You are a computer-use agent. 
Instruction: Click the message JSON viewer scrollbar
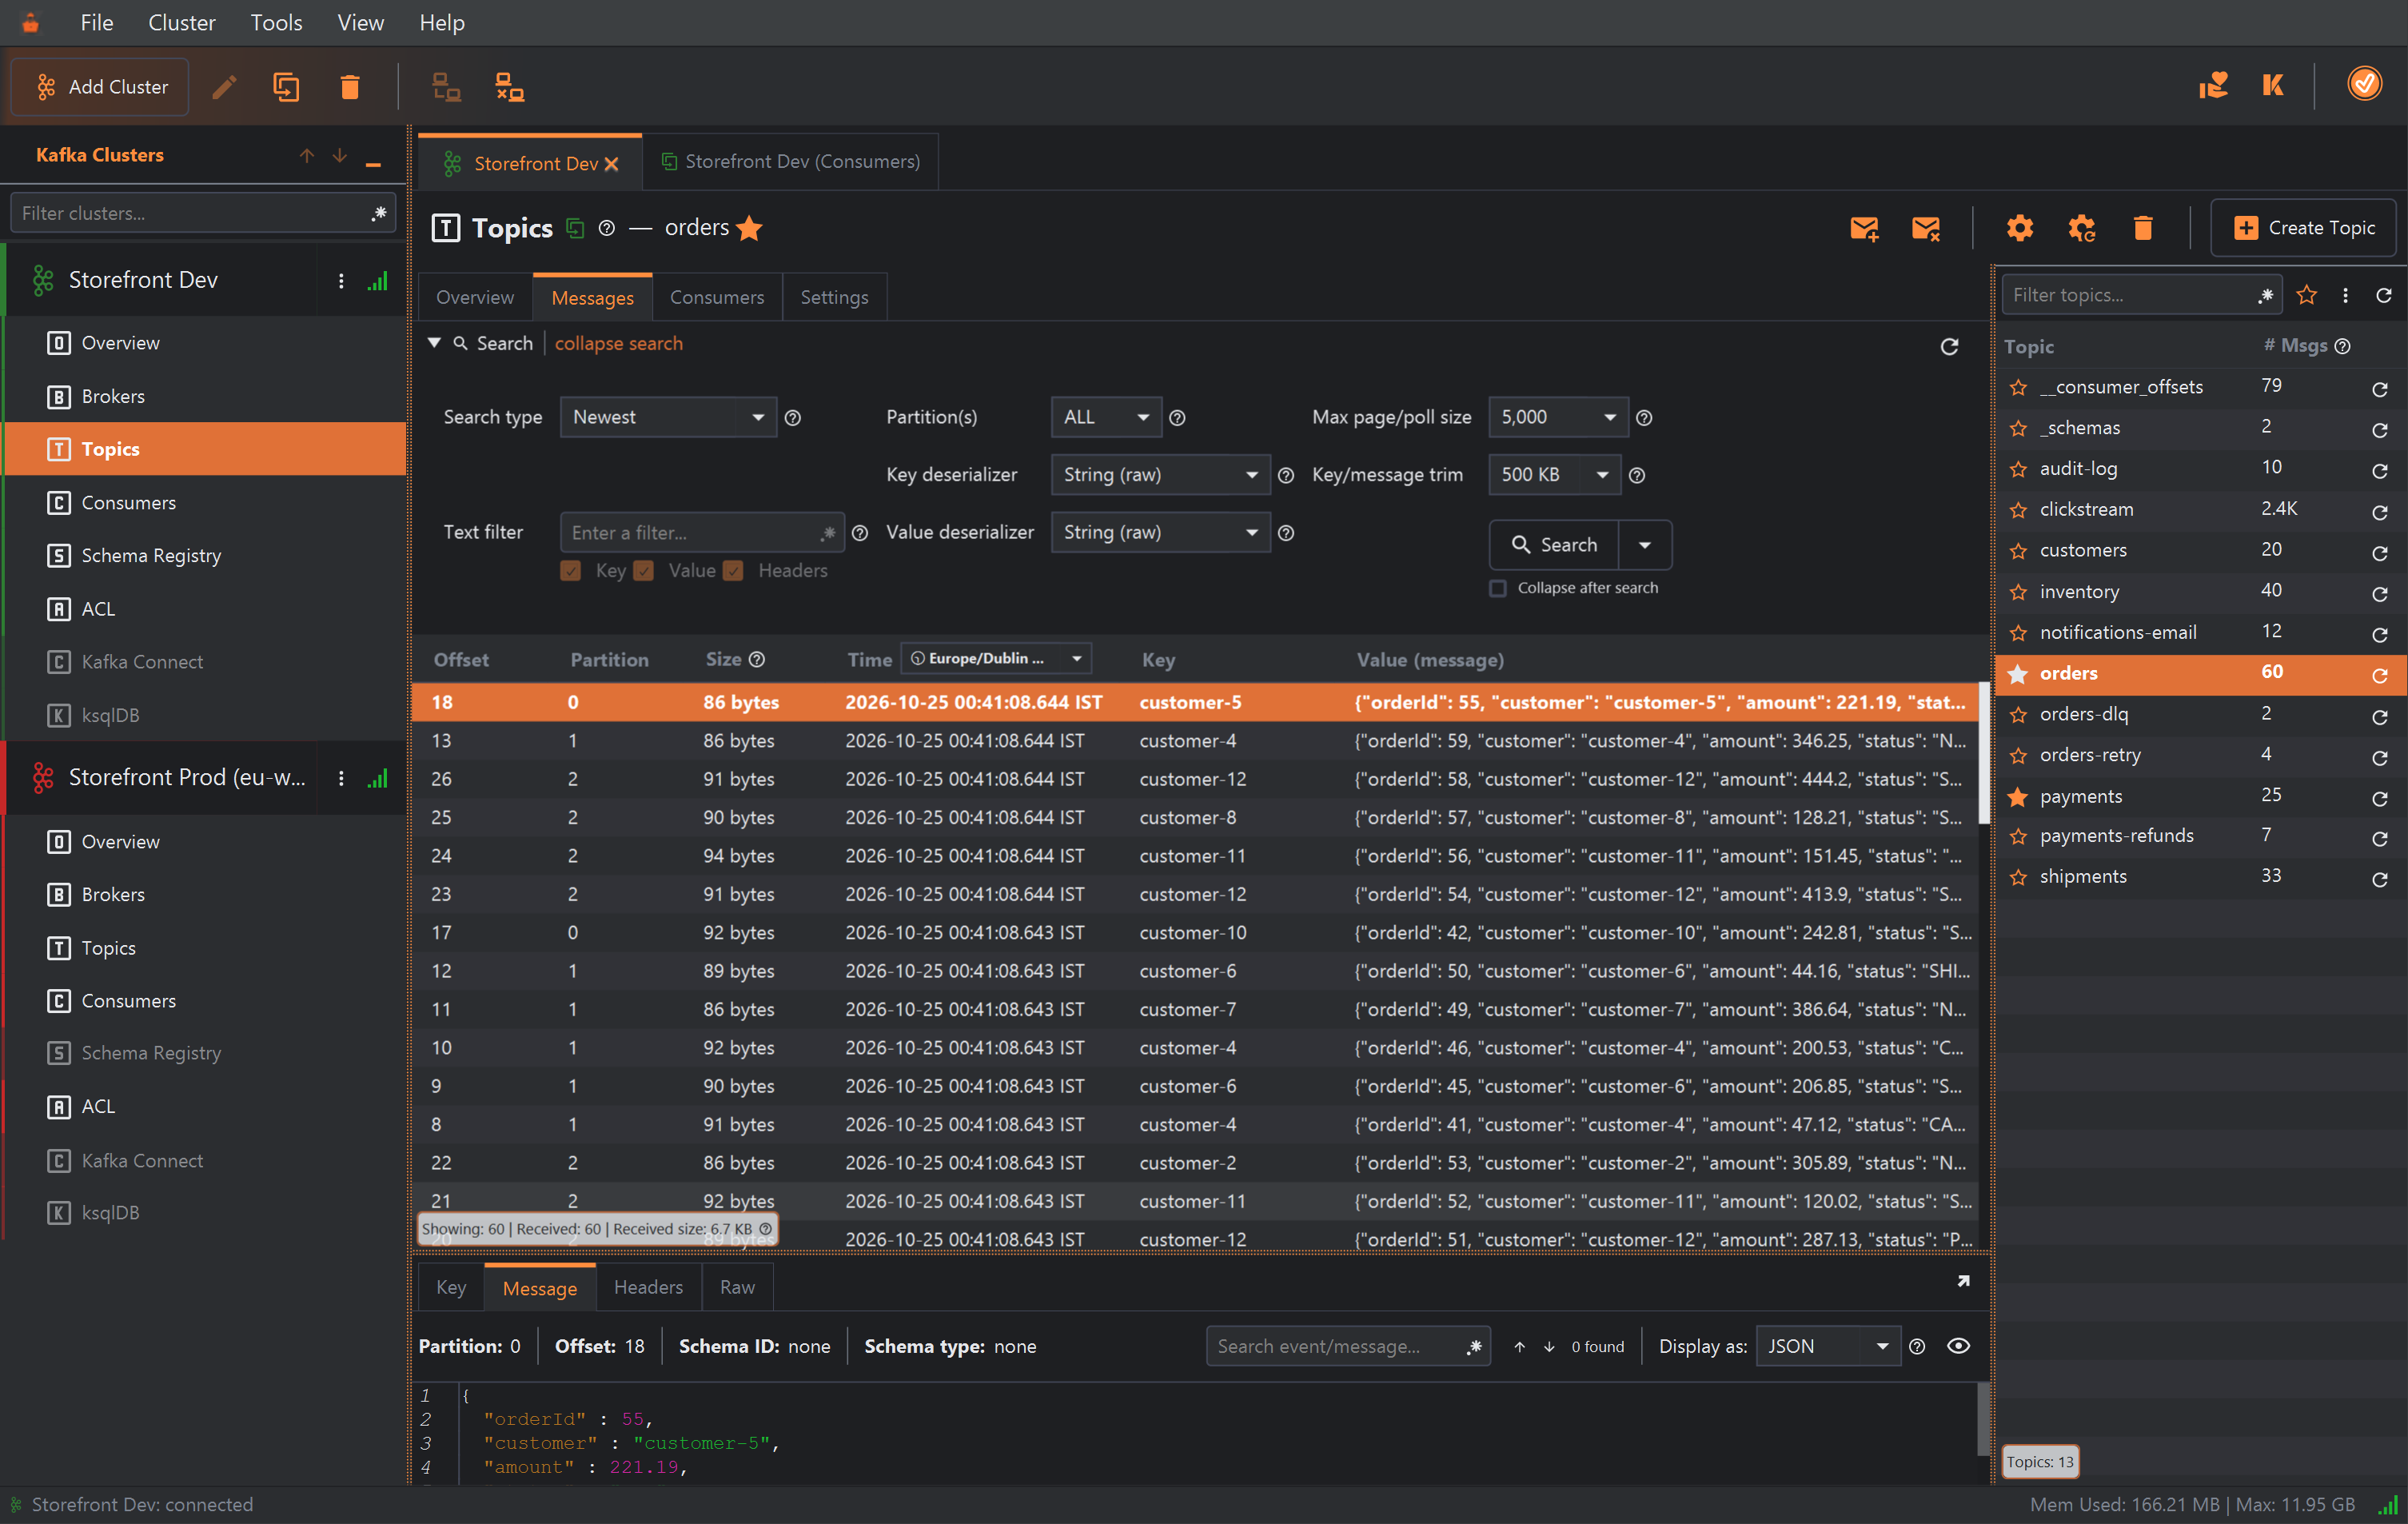coord(1984,1420)
